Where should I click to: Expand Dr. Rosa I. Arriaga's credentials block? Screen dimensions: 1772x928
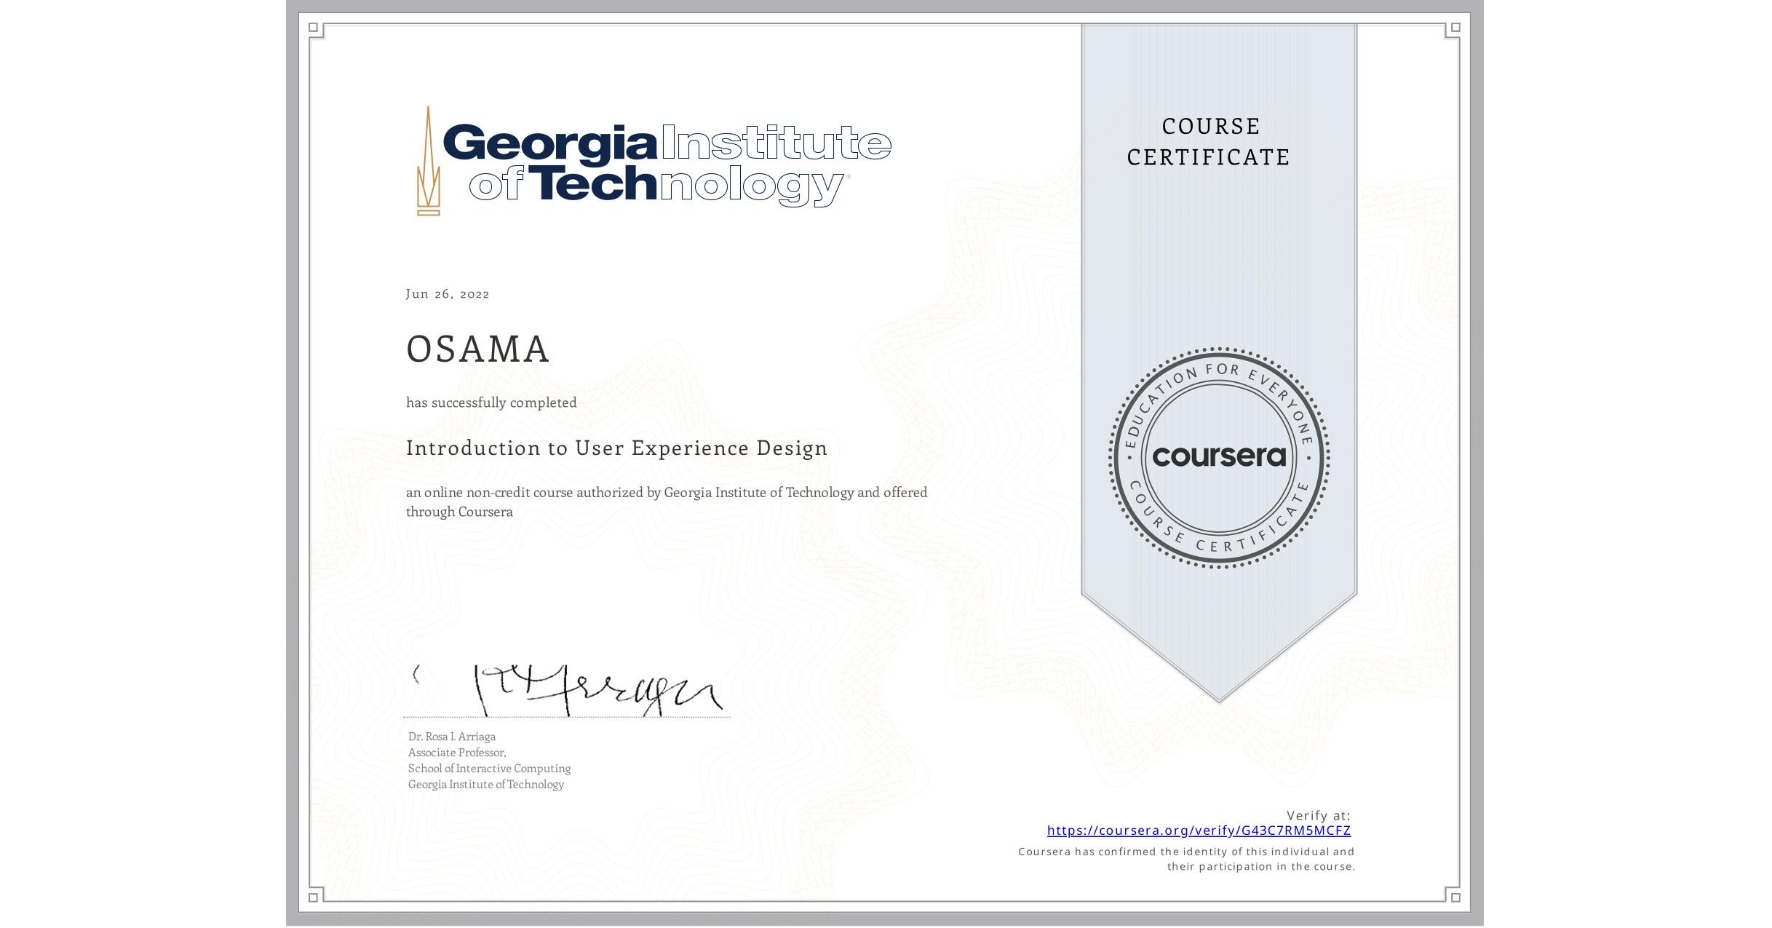coord(489,760)
